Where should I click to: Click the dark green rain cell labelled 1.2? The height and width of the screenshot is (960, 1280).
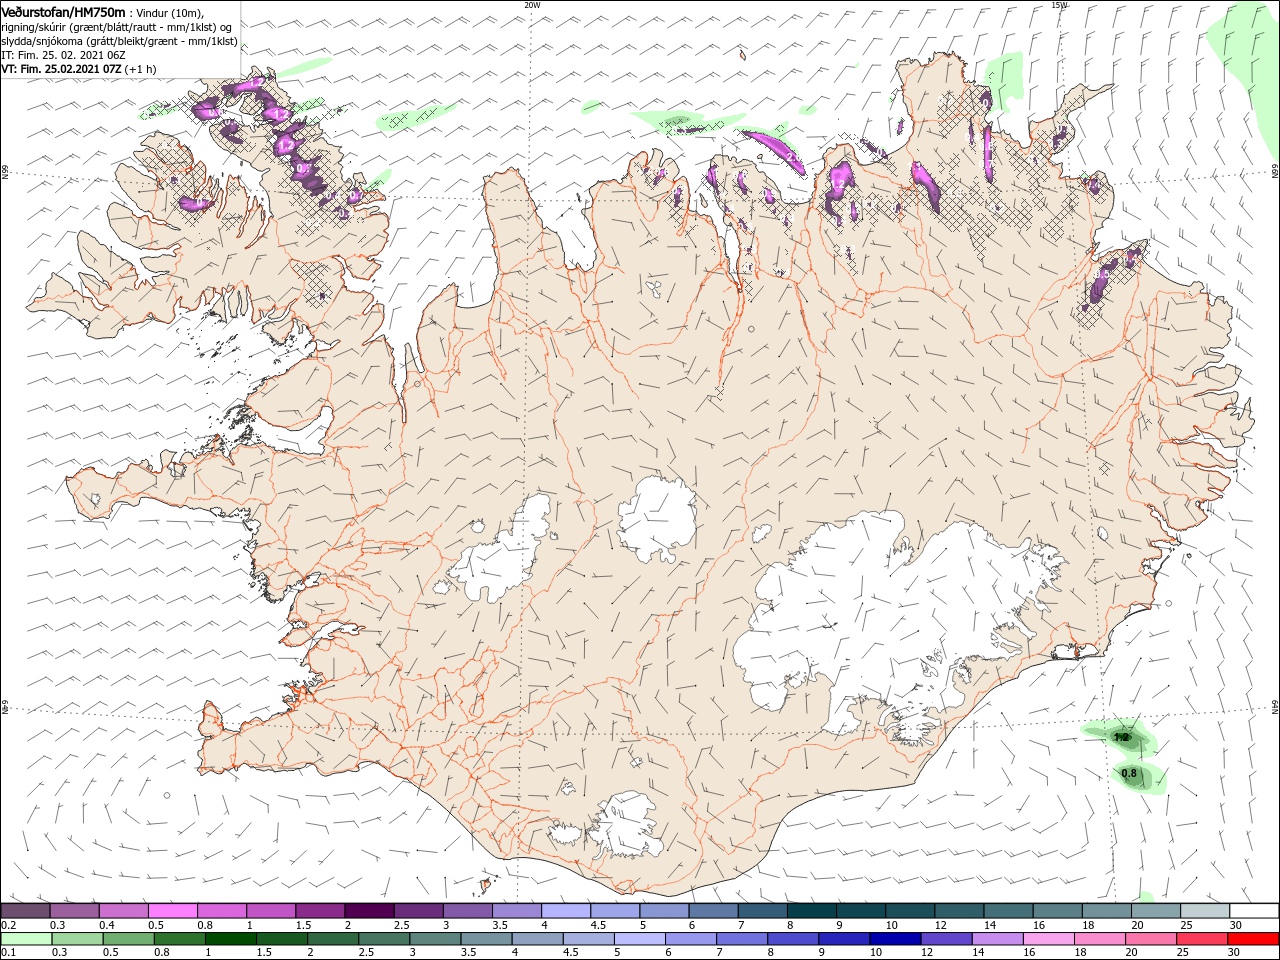pos(1122,738)
